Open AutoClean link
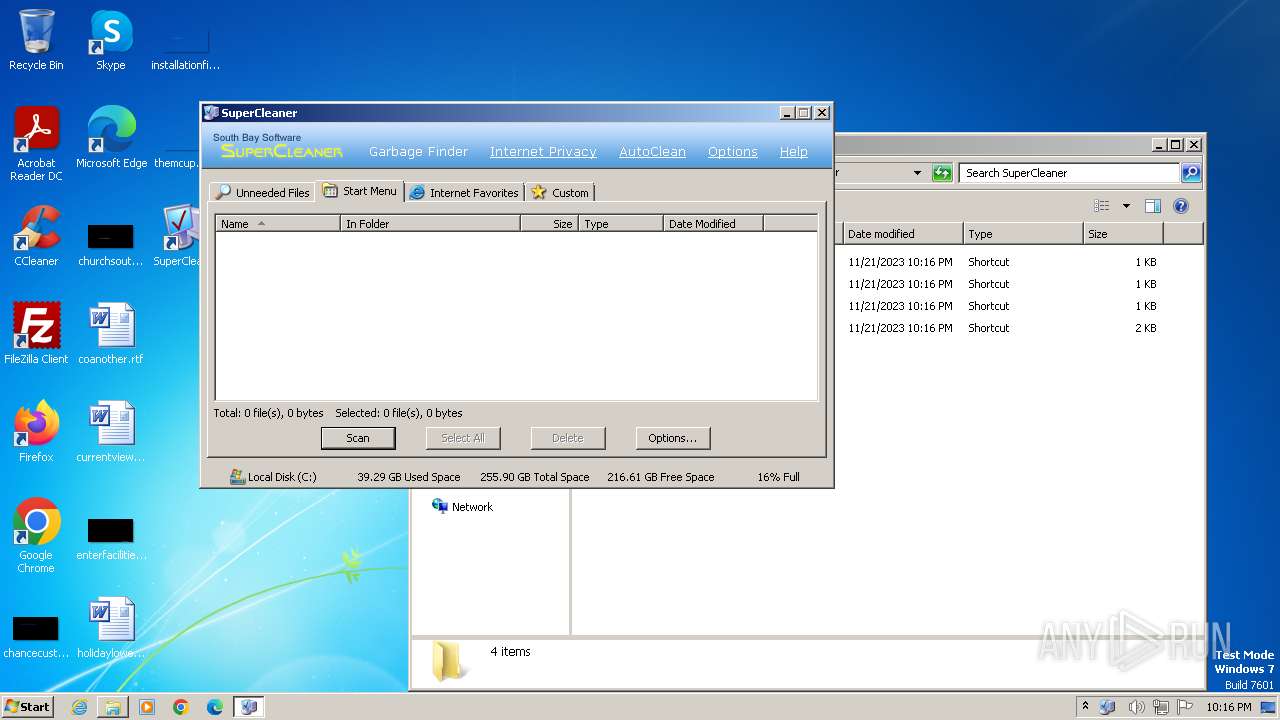Screen dimensions: 1280x720 coord(652,152)
